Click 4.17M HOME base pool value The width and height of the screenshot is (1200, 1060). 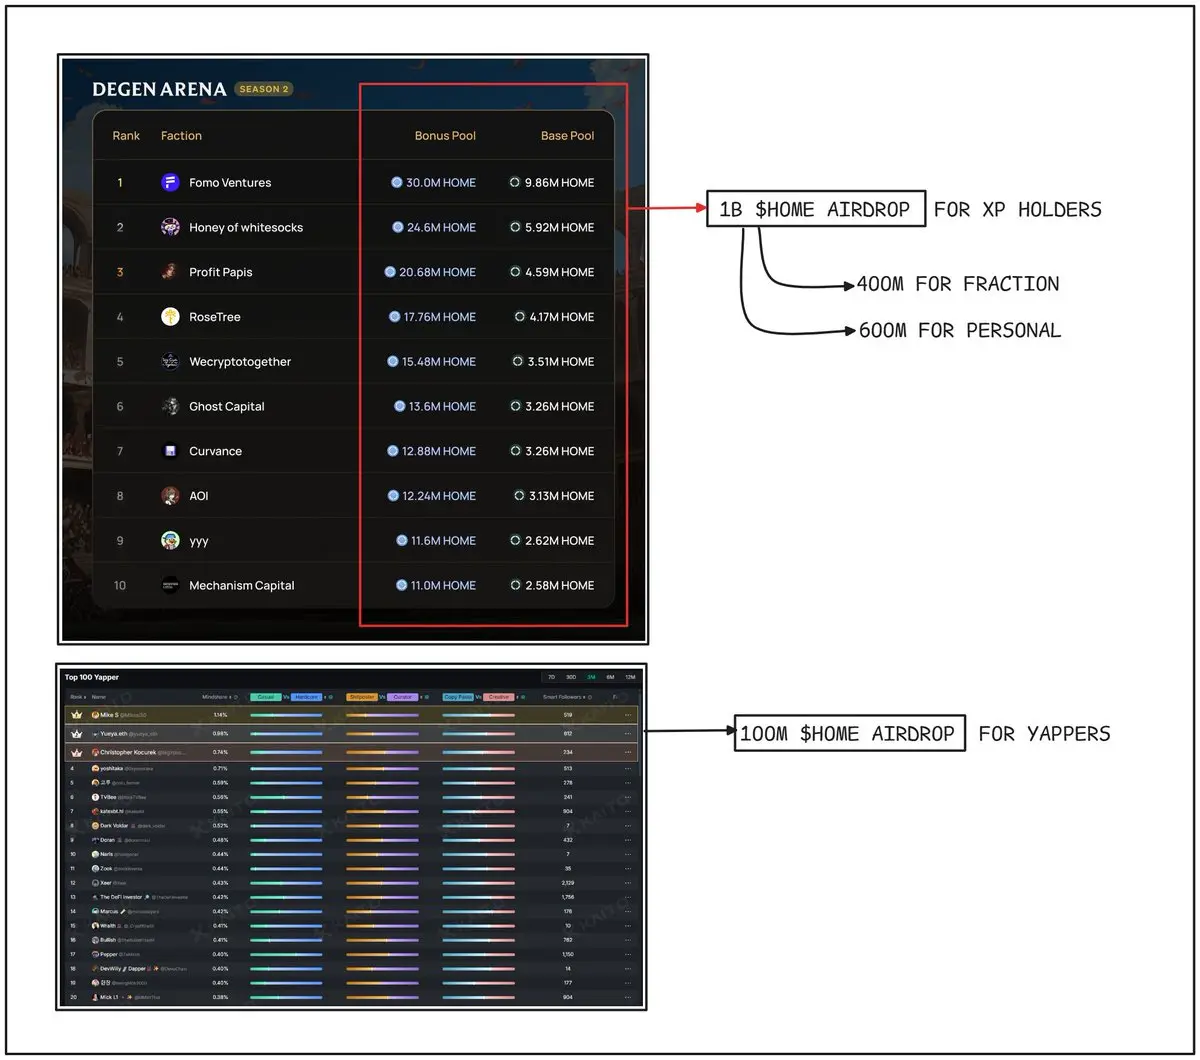pyautogui.click(x=555, y=317)
